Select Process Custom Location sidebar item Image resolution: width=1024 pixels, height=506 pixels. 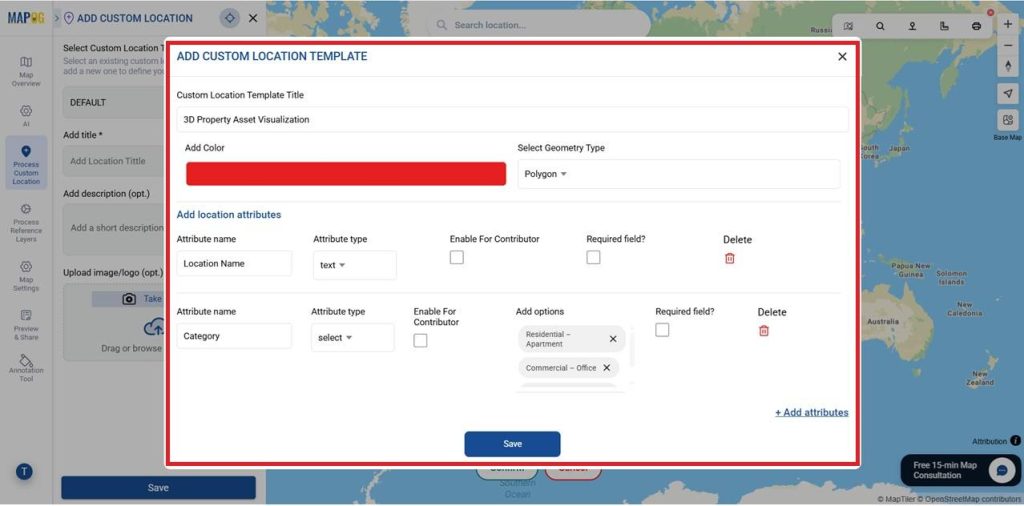(26, 163)
